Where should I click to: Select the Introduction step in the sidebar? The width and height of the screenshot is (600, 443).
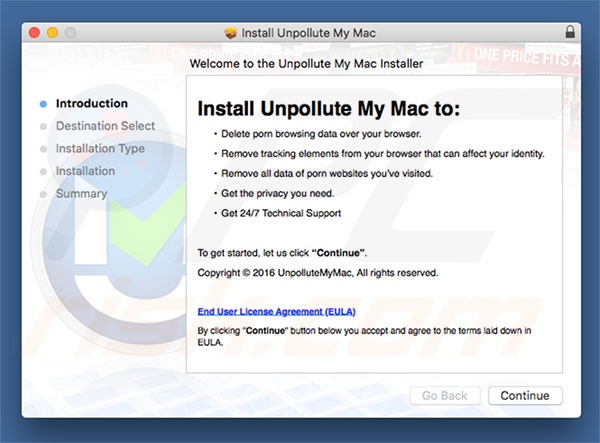pos(91,103)
